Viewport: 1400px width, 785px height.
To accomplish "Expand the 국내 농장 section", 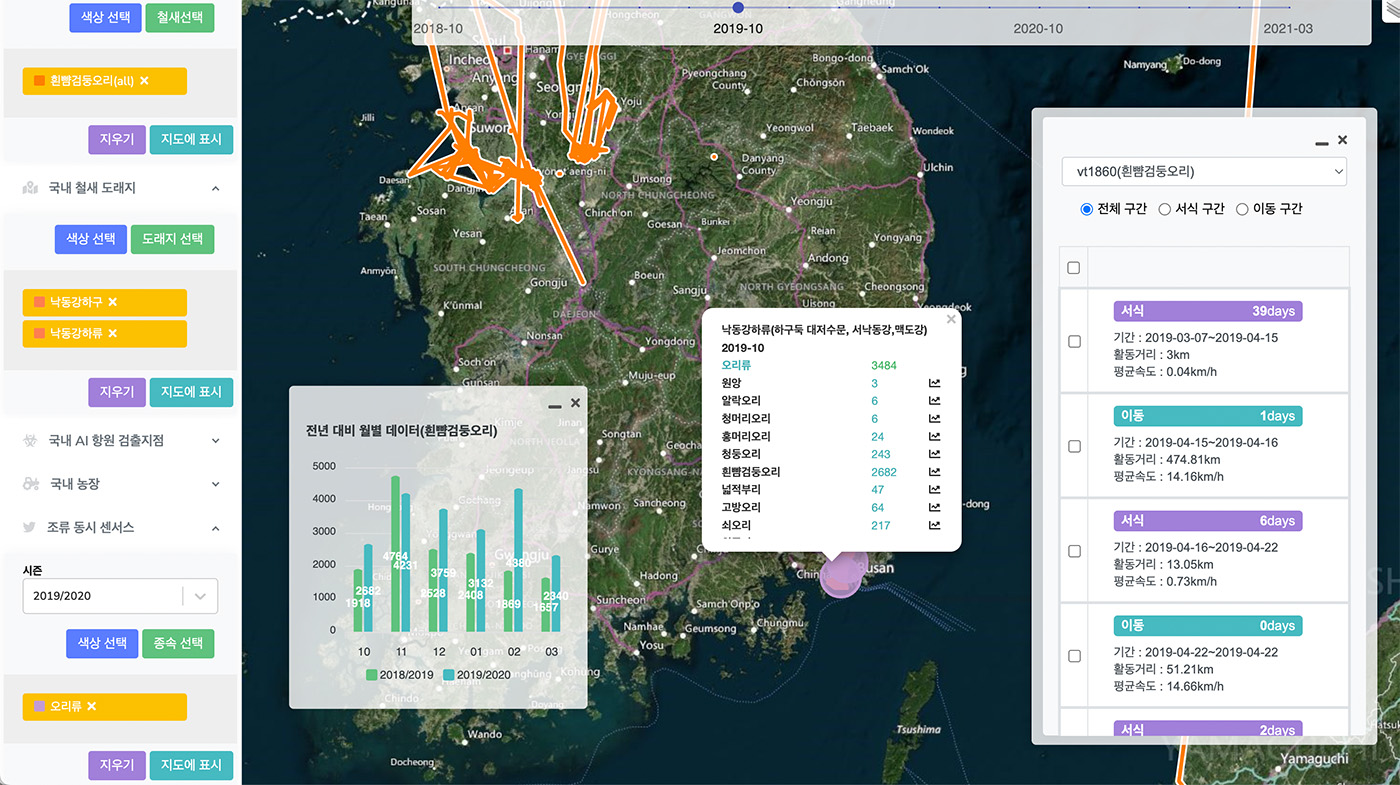I will tap(215, 484).
